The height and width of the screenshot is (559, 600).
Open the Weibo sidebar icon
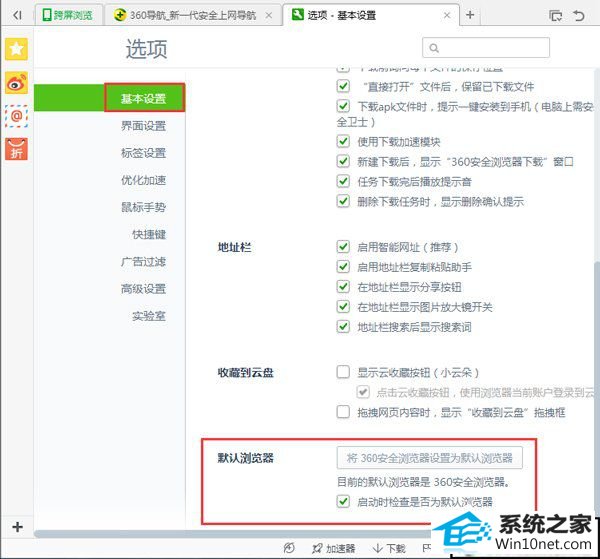pos(16,83)
